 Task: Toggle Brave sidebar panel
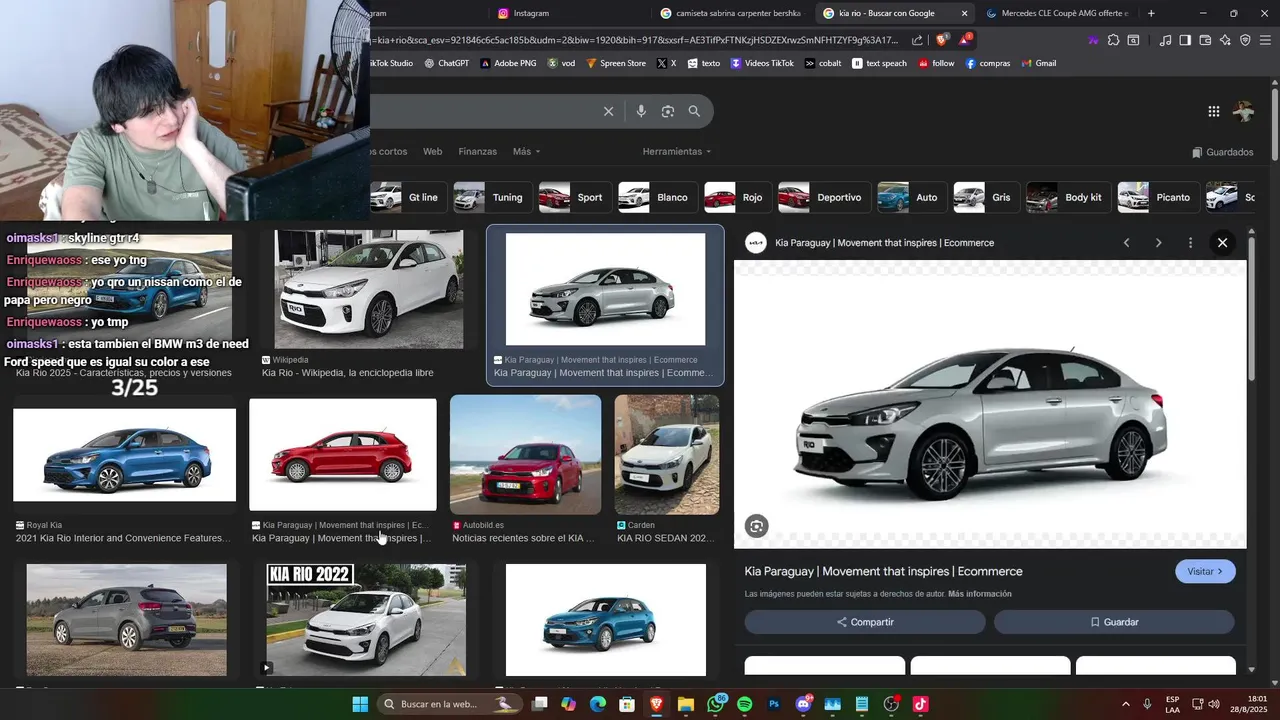(1185, 40)
